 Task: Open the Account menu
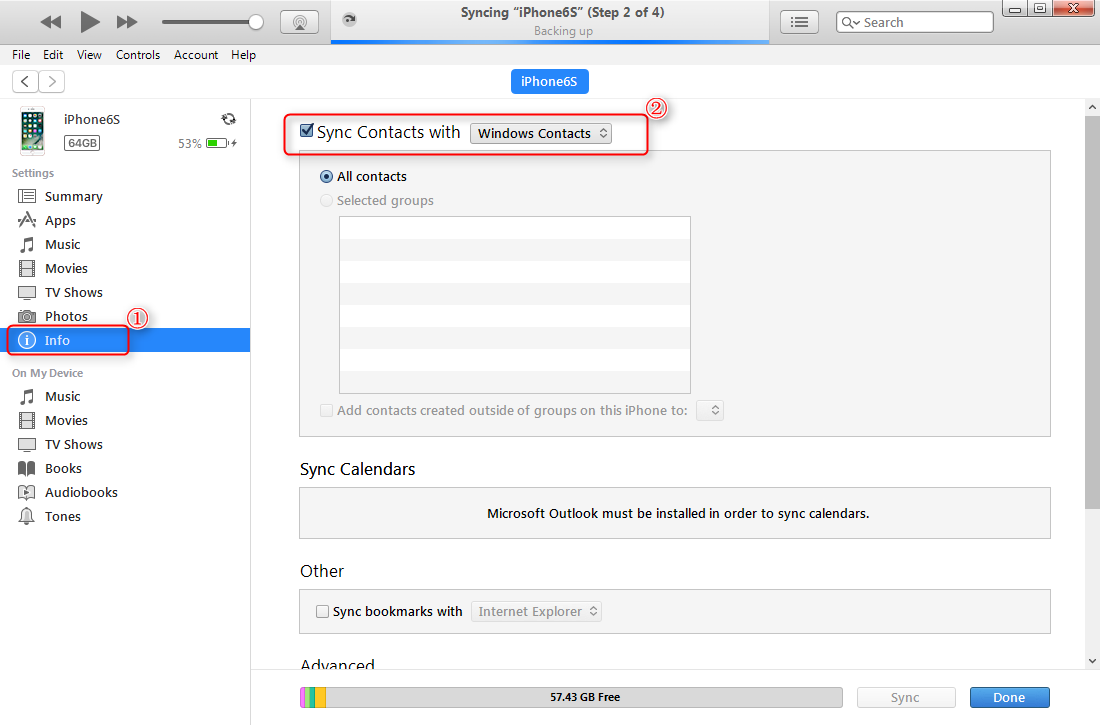(x=196, y=55)
